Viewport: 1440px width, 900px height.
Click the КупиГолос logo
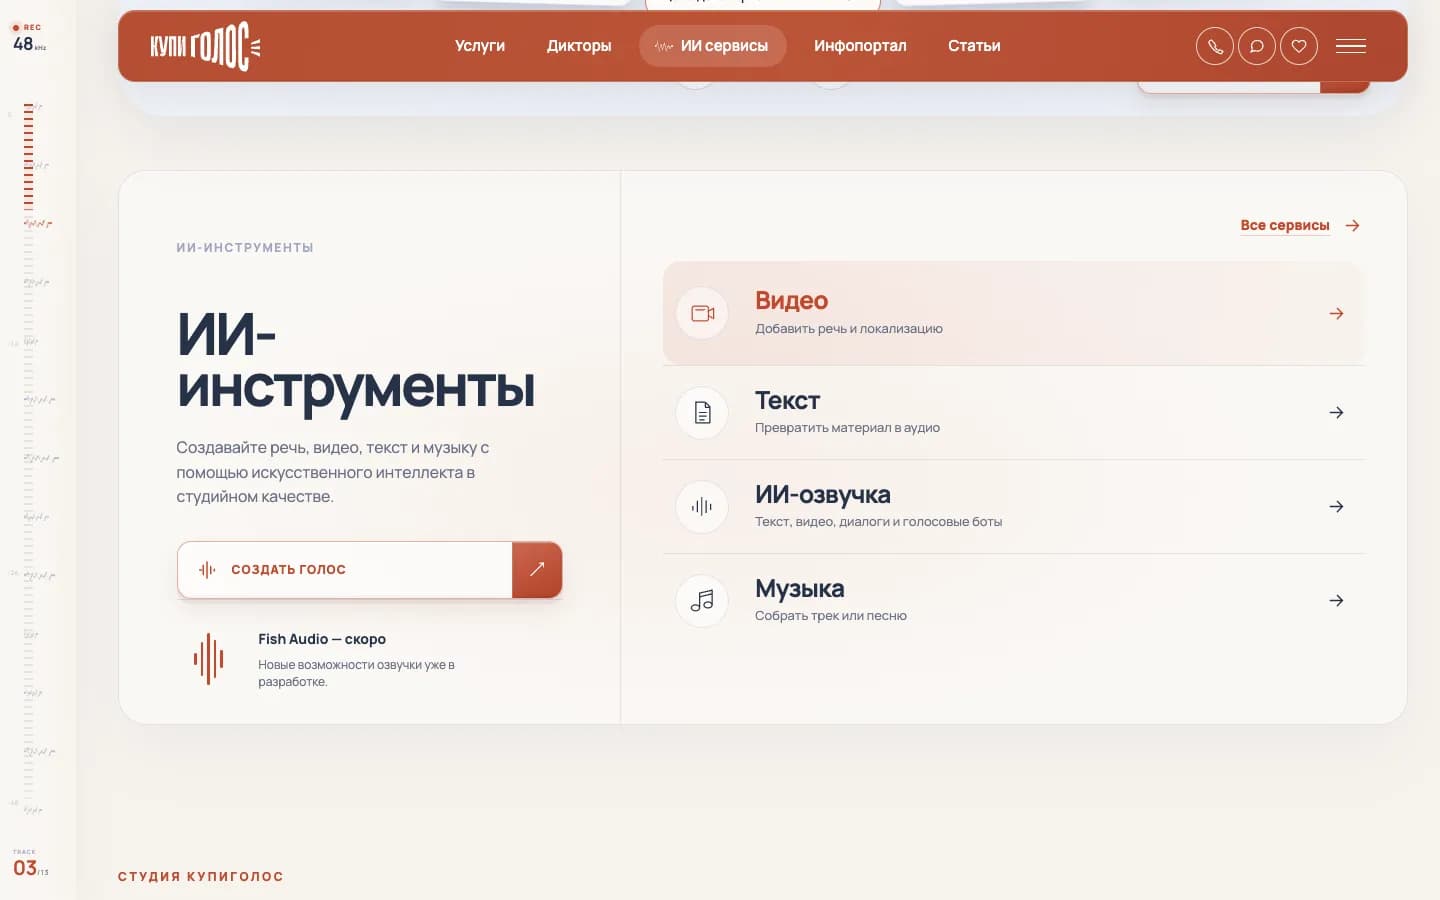[205, 46]
